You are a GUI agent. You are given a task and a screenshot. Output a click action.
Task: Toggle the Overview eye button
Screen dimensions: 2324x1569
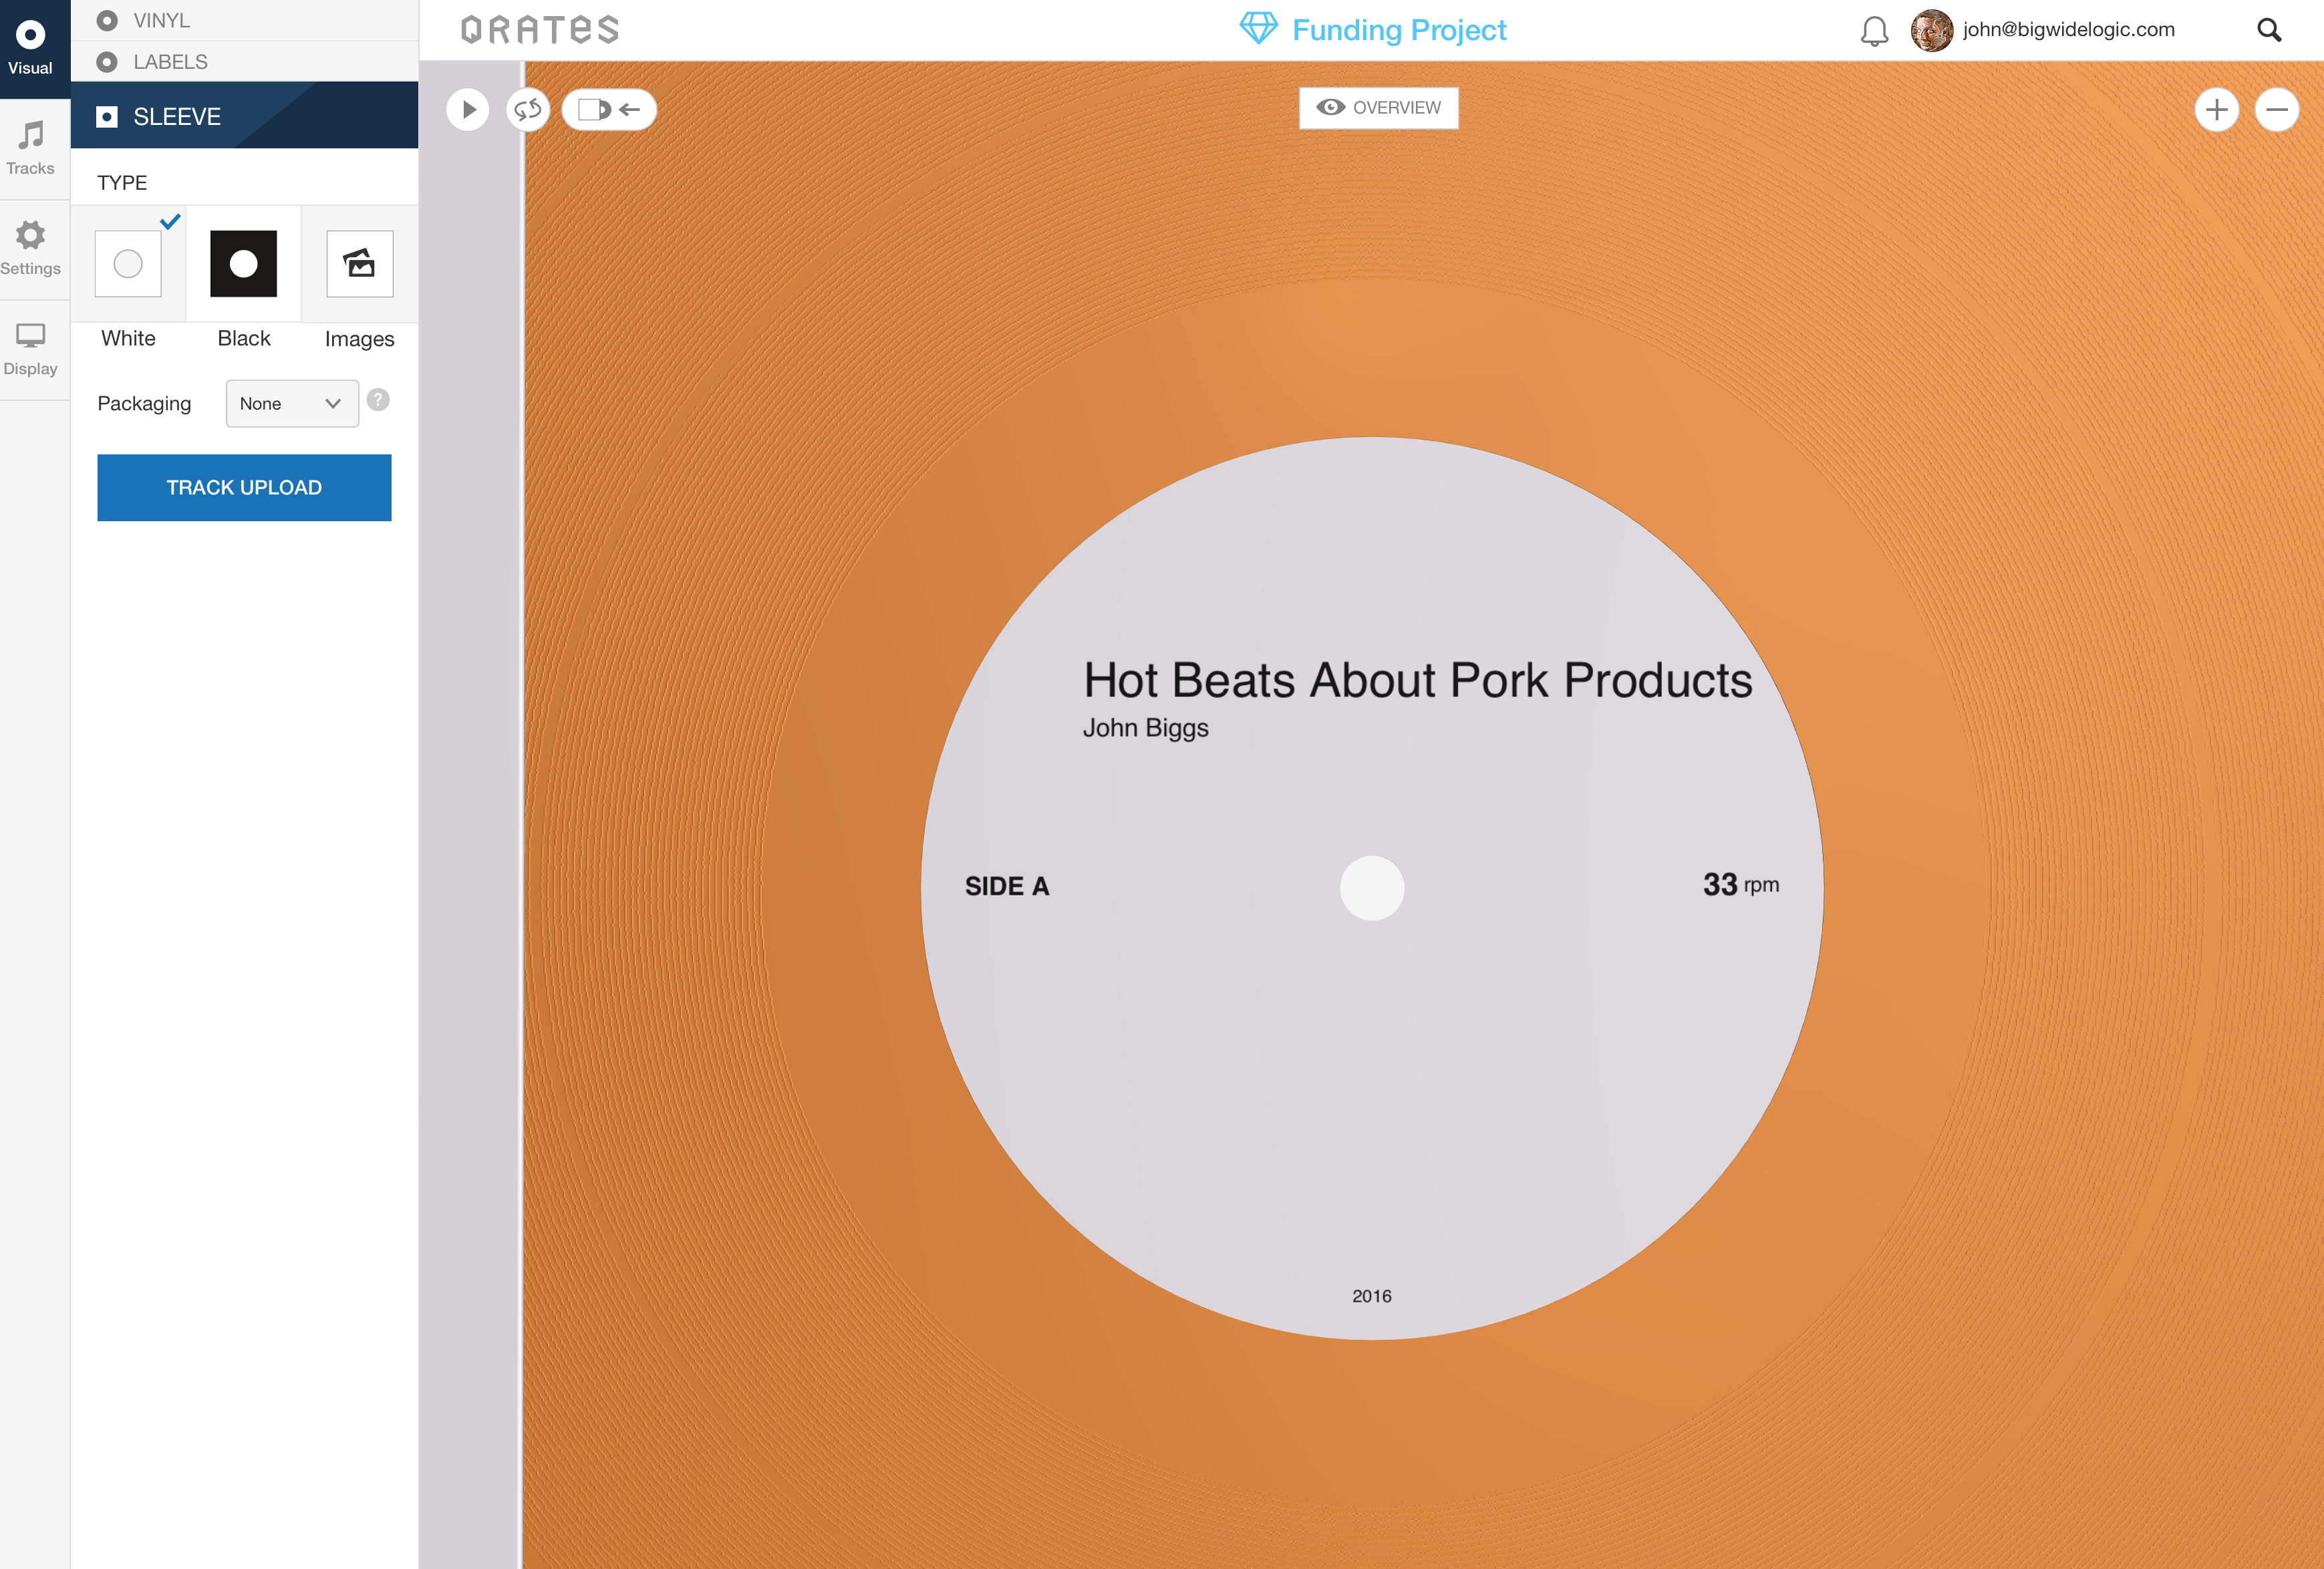pyautogui.click(x=1378, y=108)
